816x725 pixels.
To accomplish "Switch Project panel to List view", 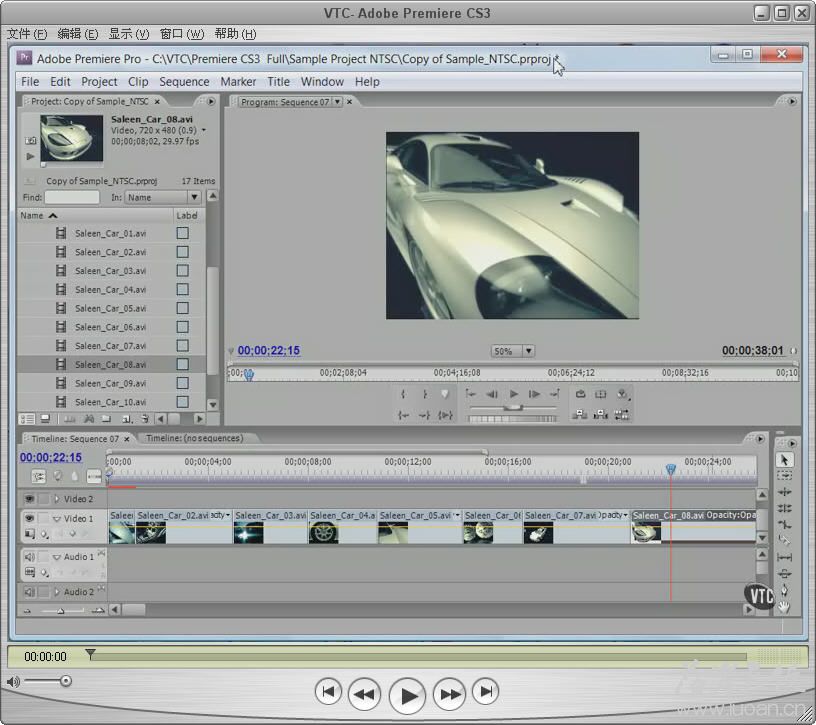I will click(x=27, y=418).
